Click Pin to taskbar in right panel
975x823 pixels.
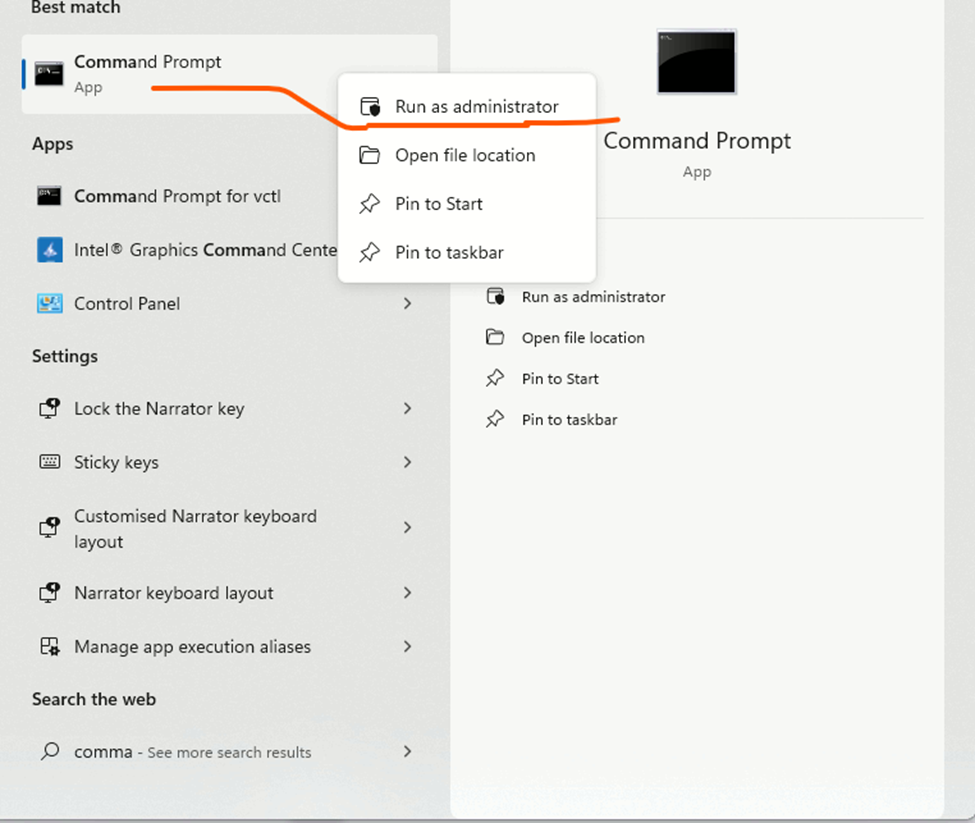[x=567, y=419]
